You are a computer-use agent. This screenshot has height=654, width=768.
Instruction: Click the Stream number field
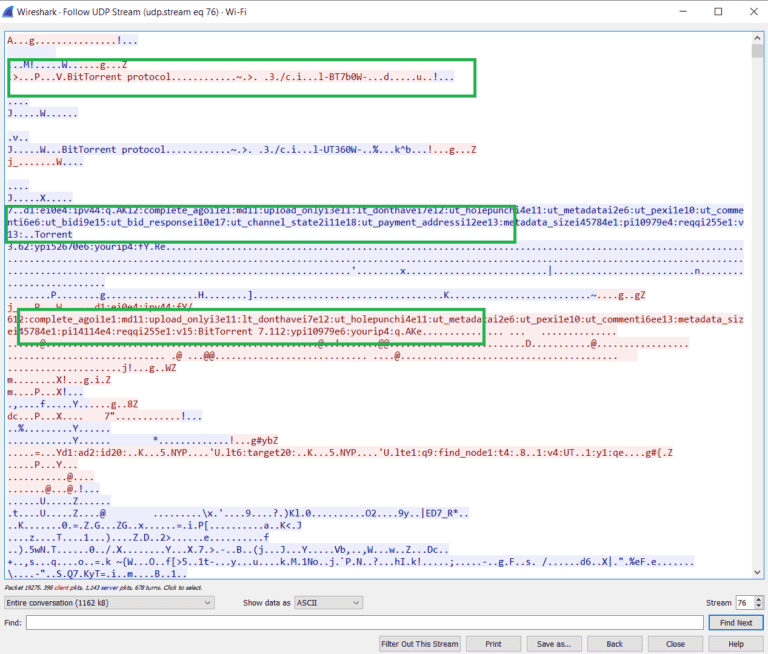[x=745, y=603]
